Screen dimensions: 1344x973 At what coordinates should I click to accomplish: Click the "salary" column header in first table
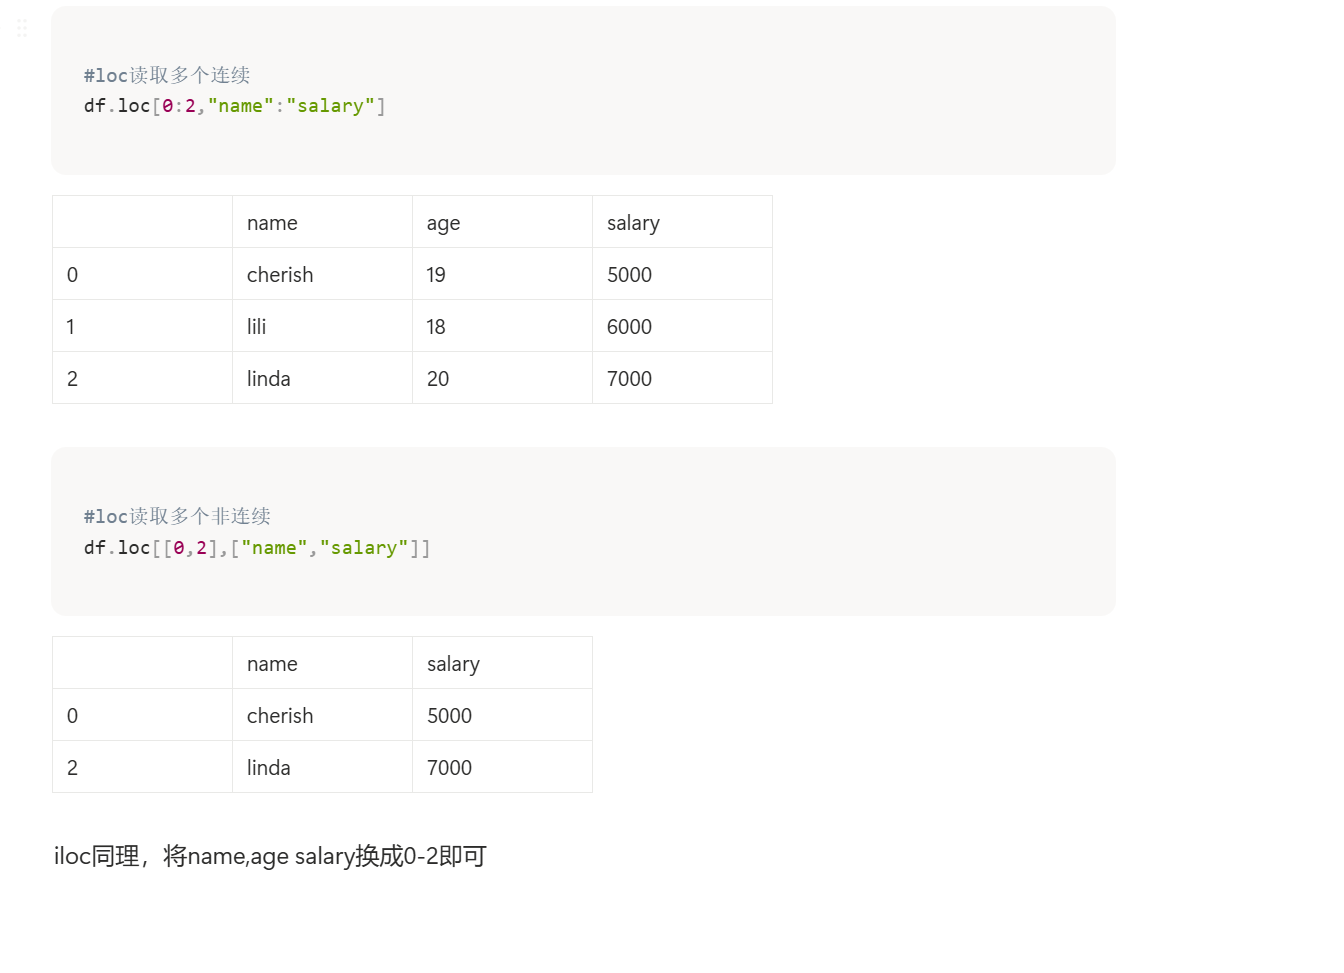click(x=633, y=222)
